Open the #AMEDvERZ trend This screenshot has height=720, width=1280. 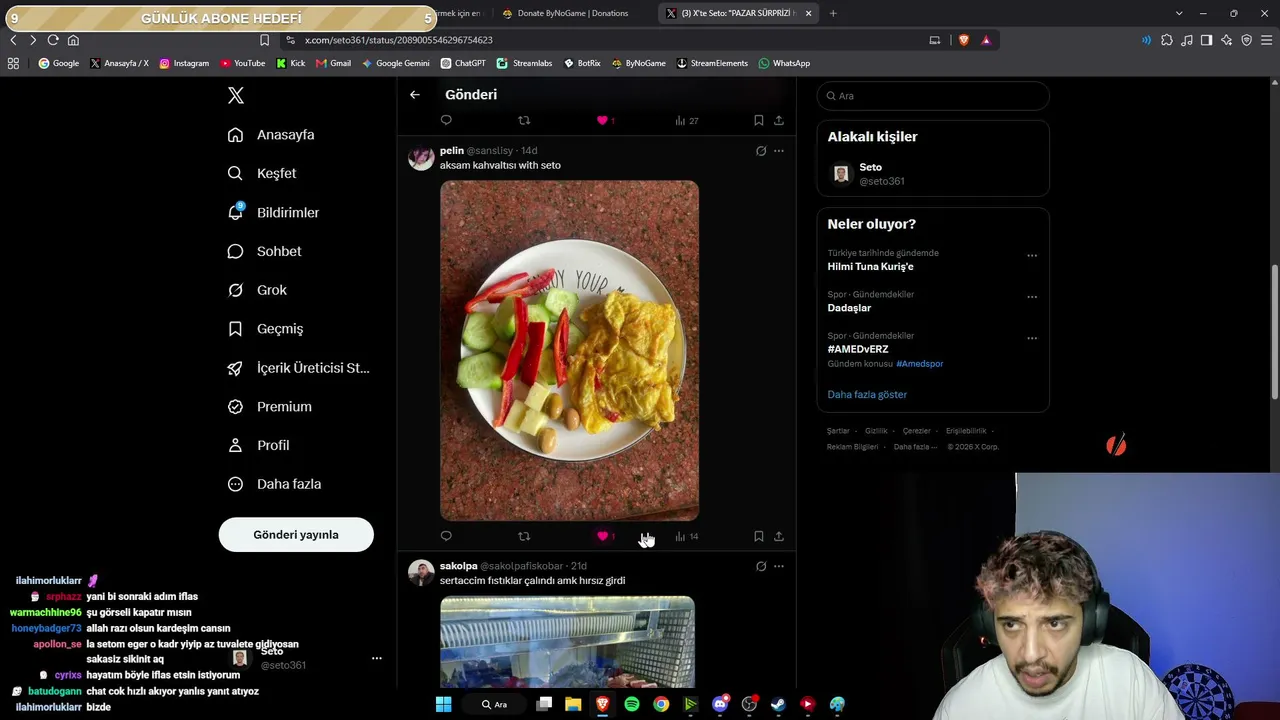pos(858,349)
